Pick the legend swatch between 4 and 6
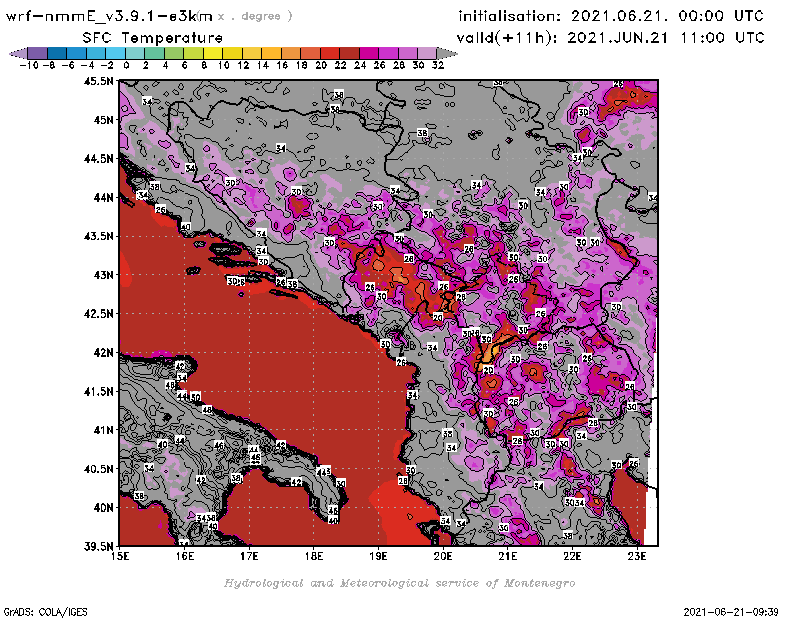 tap(174, 53)
